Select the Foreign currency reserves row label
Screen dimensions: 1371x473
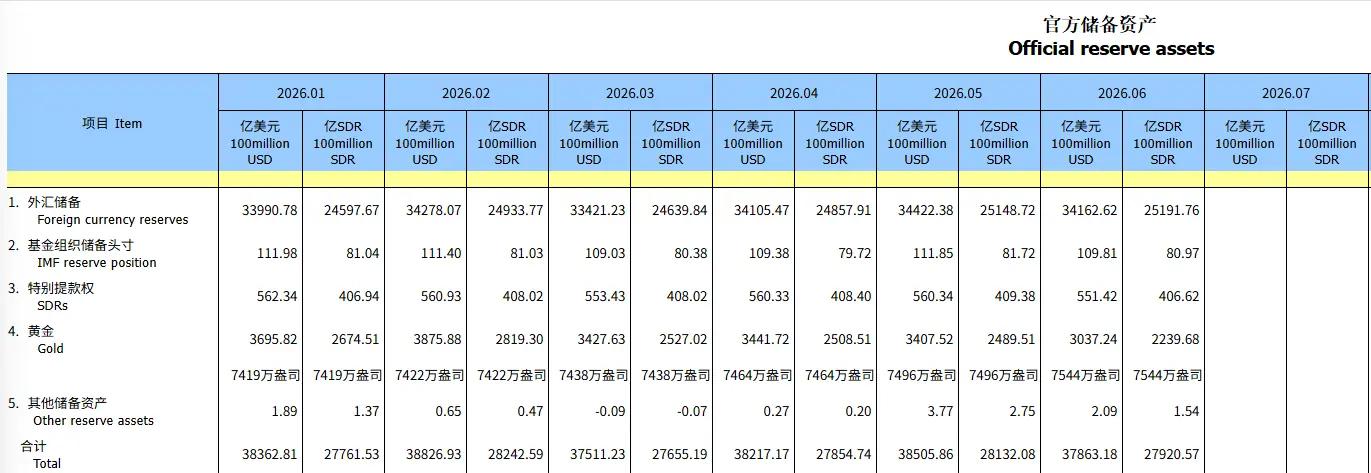click(x=112, y=220)
